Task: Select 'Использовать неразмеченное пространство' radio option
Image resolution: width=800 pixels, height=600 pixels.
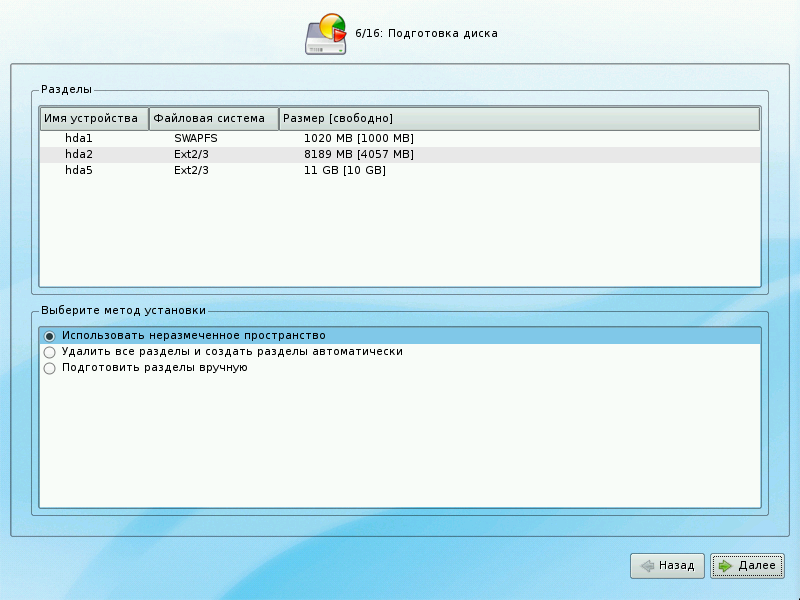Action: [x=49, y=336]
